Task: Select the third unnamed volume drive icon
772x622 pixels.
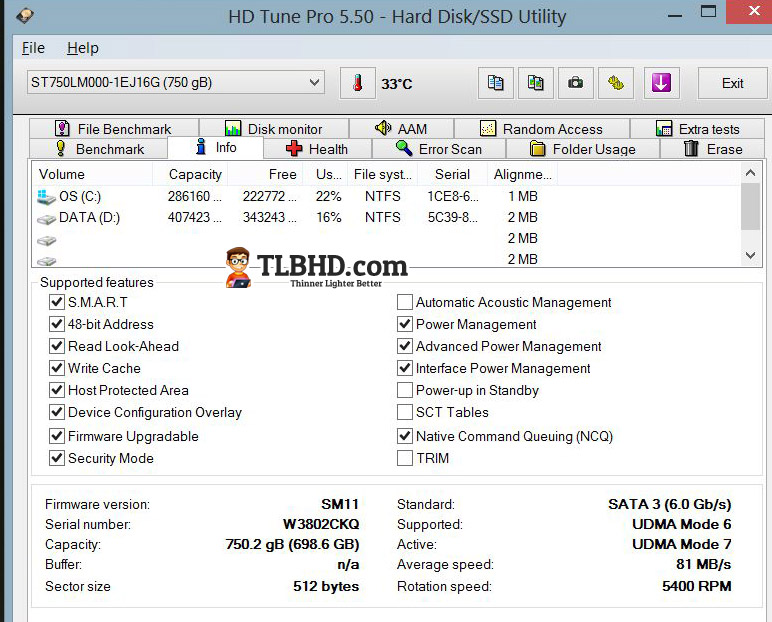Action: click(x=46, y=240)
